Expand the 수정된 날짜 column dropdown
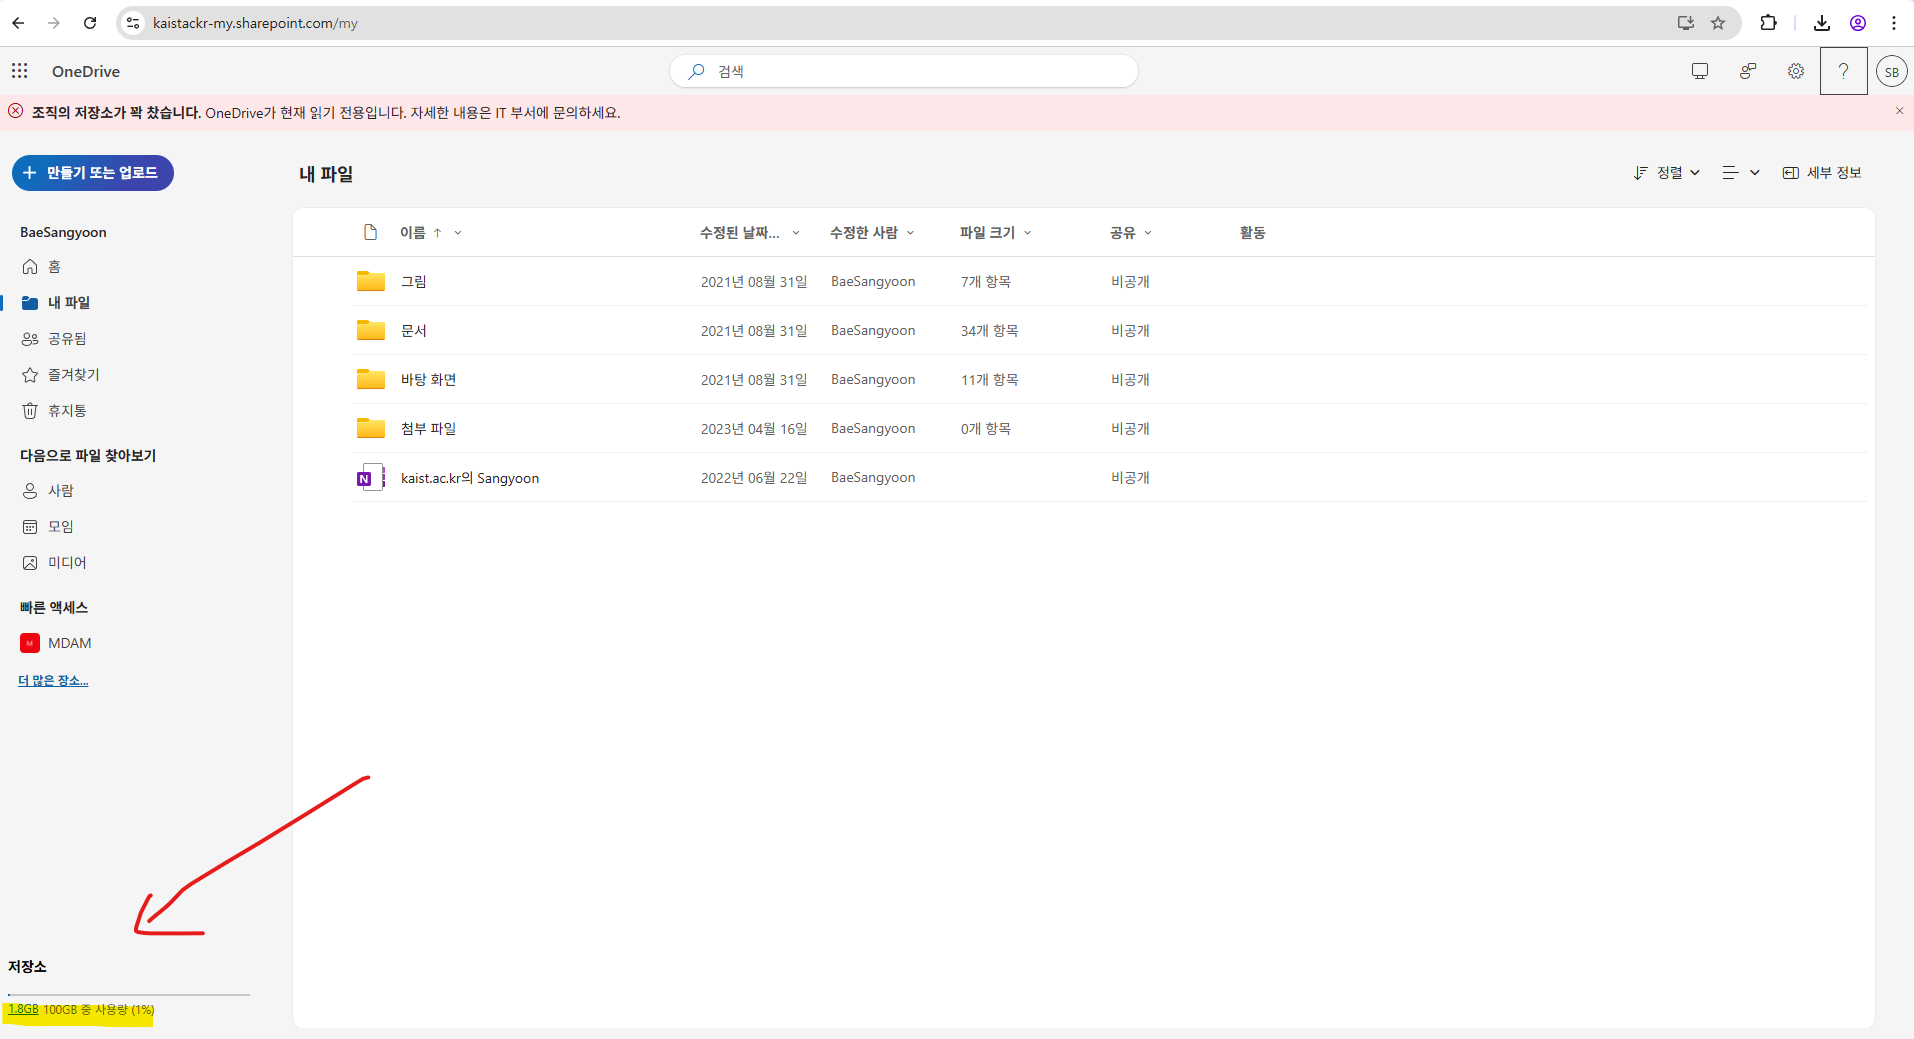This screenshot has width=1914, height=1039. coord(796,233)
